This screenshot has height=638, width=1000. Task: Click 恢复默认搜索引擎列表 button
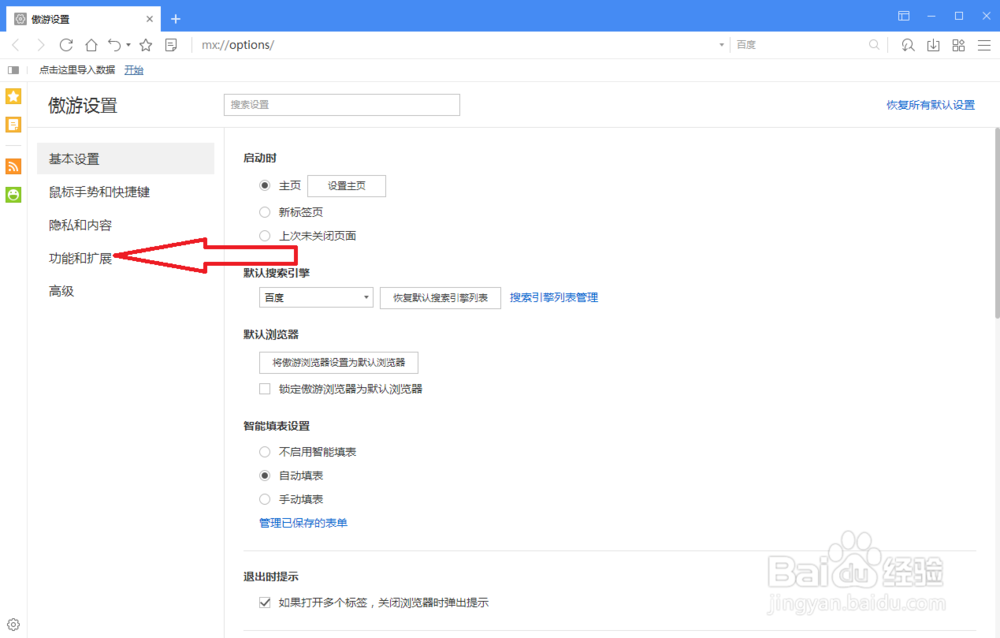[440, 298]
